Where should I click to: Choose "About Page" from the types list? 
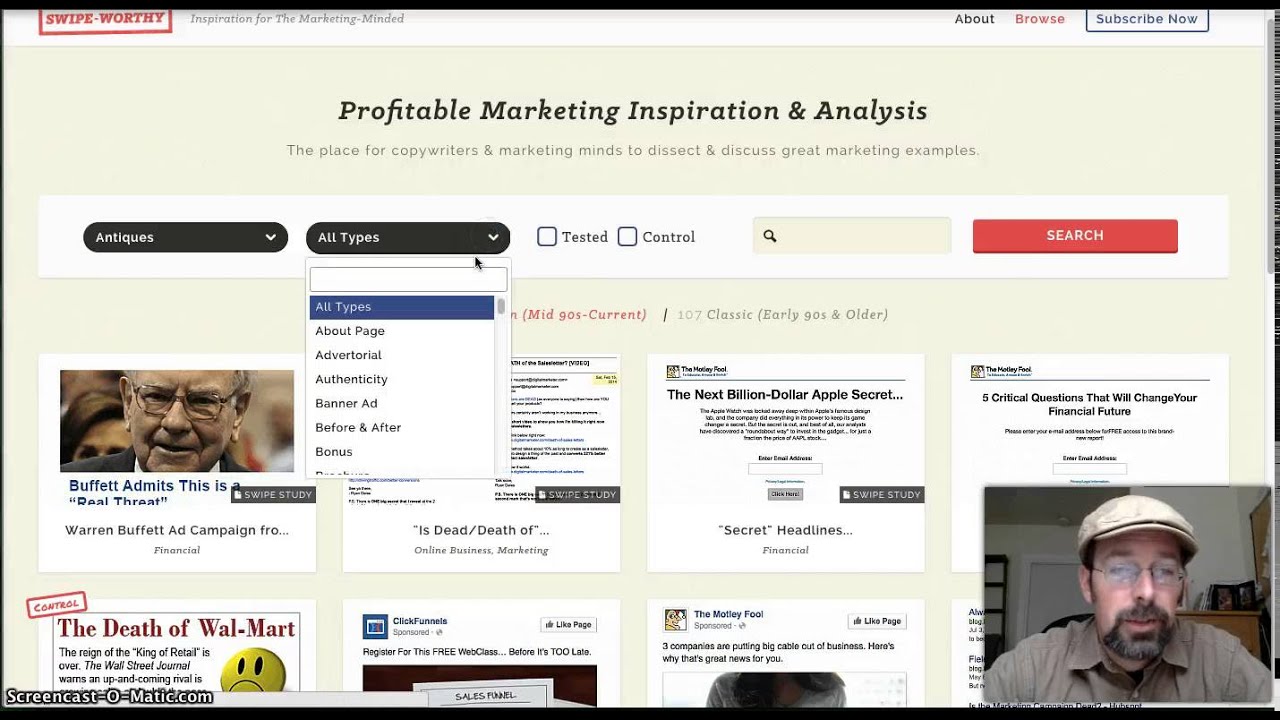pos(401,331)
